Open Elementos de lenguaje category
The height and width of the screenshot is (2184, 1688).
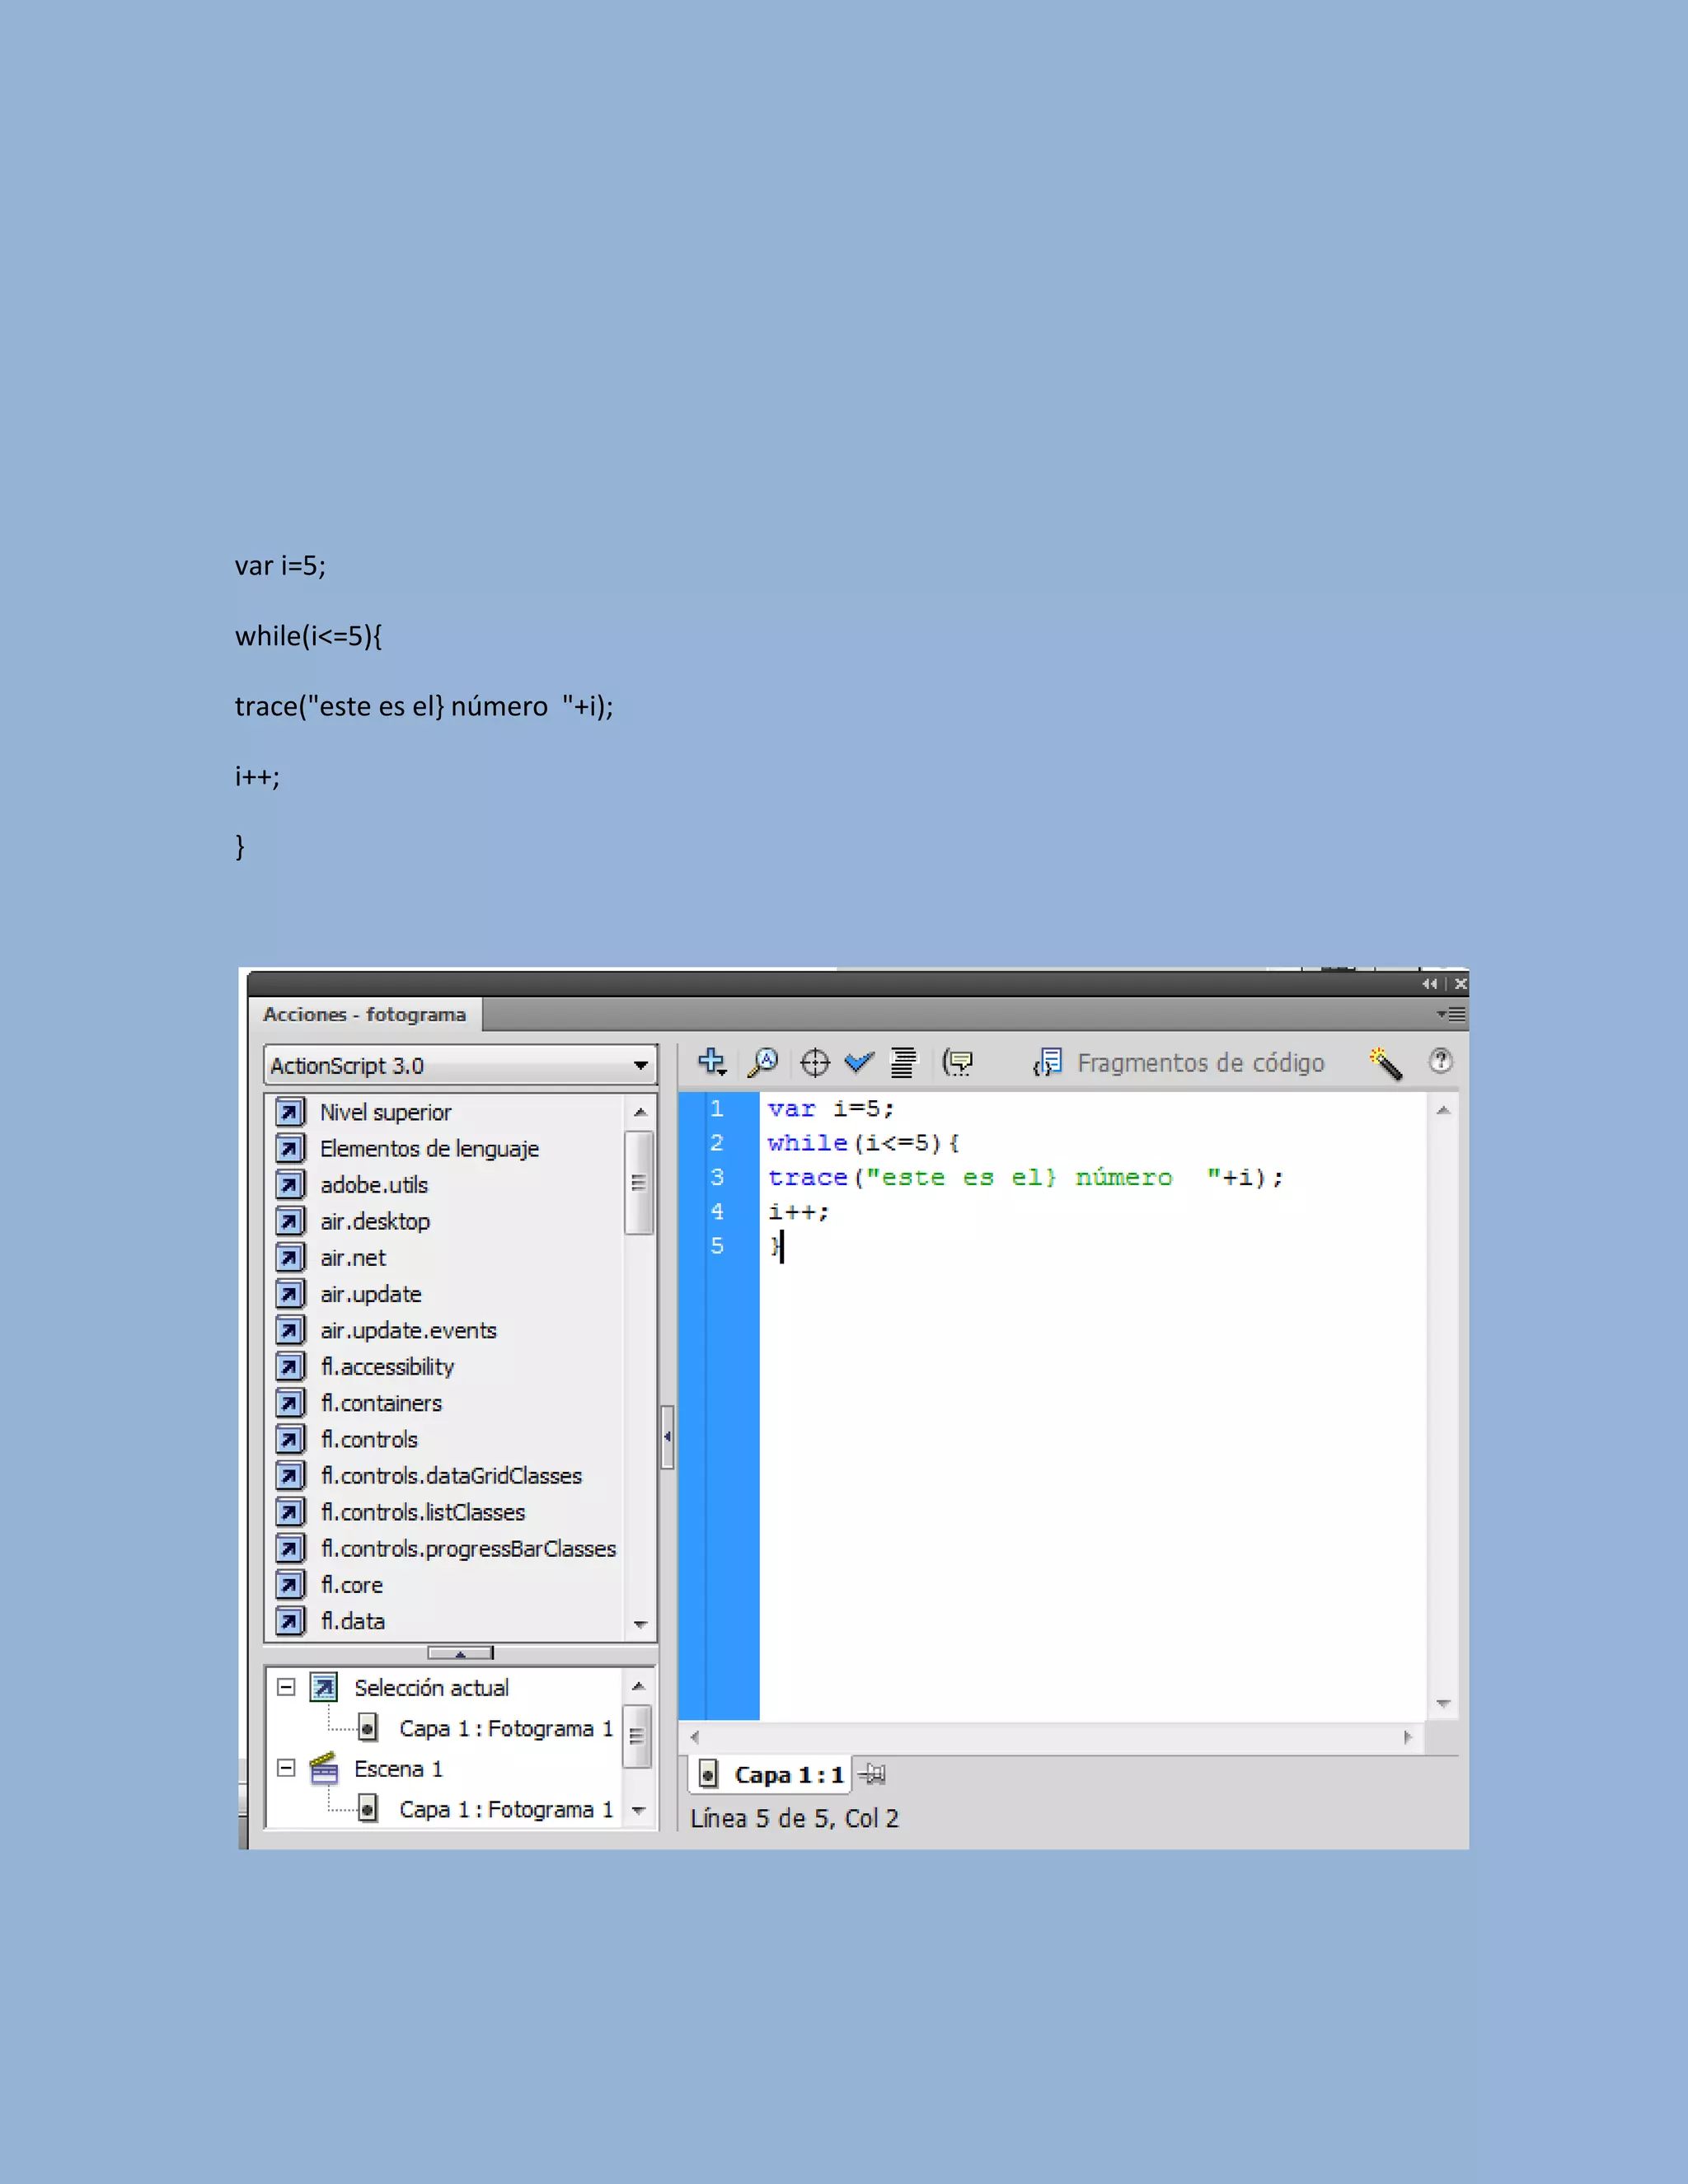coord(429,1148)
